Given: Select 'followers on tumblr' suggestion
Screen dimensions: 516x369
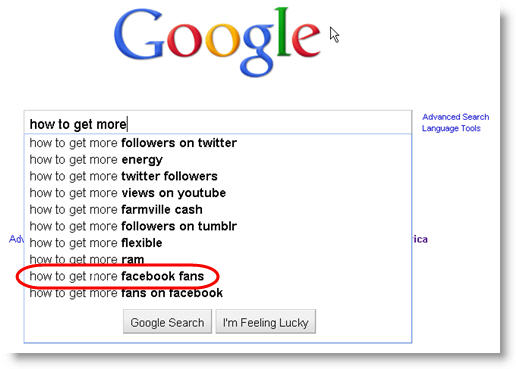Looking at the screenshot, I should coord(218,226).
